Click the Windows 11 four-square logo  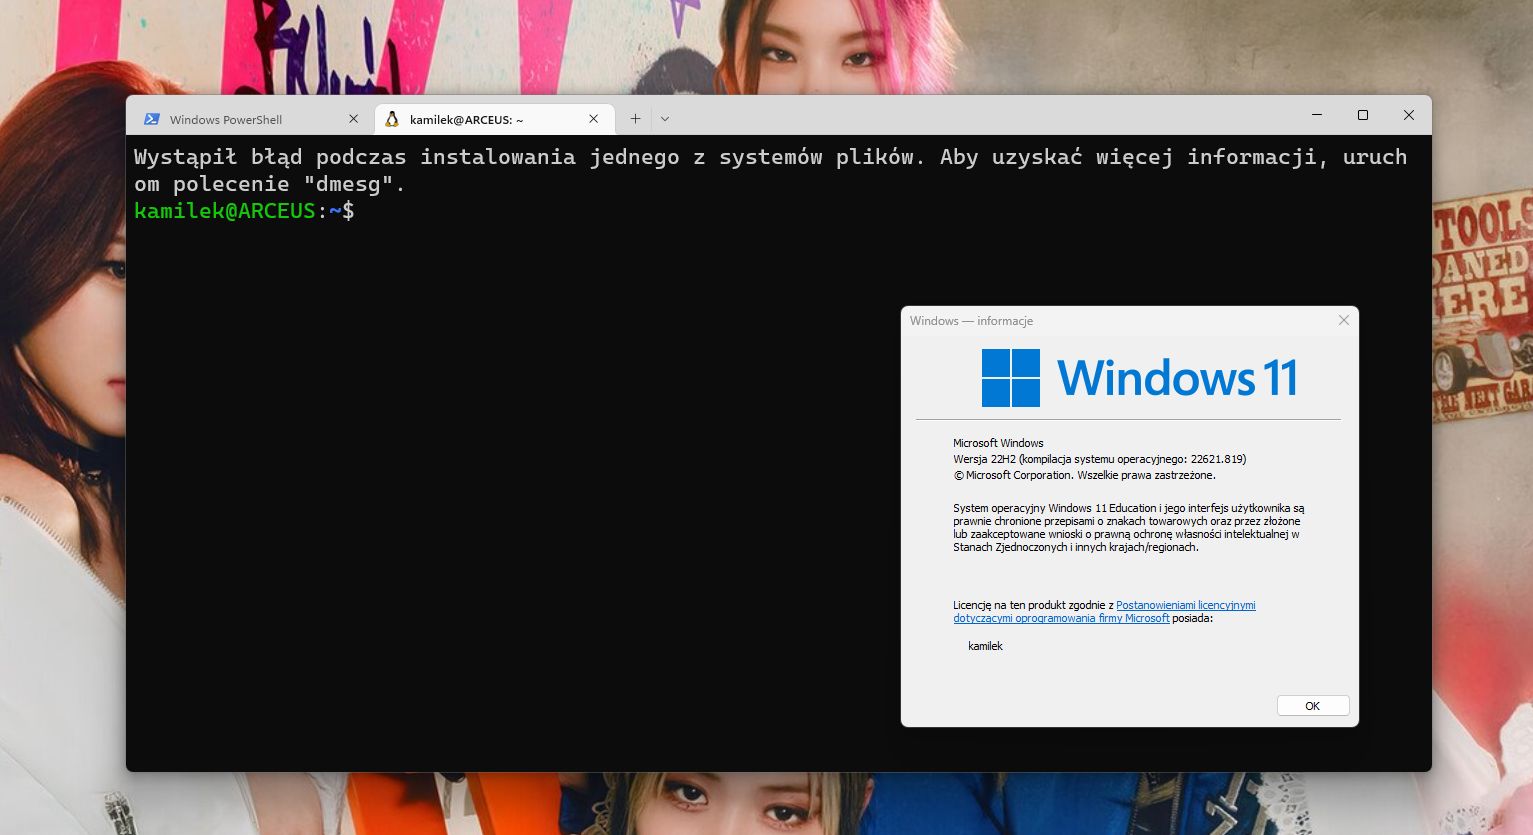pos(1010,378)
